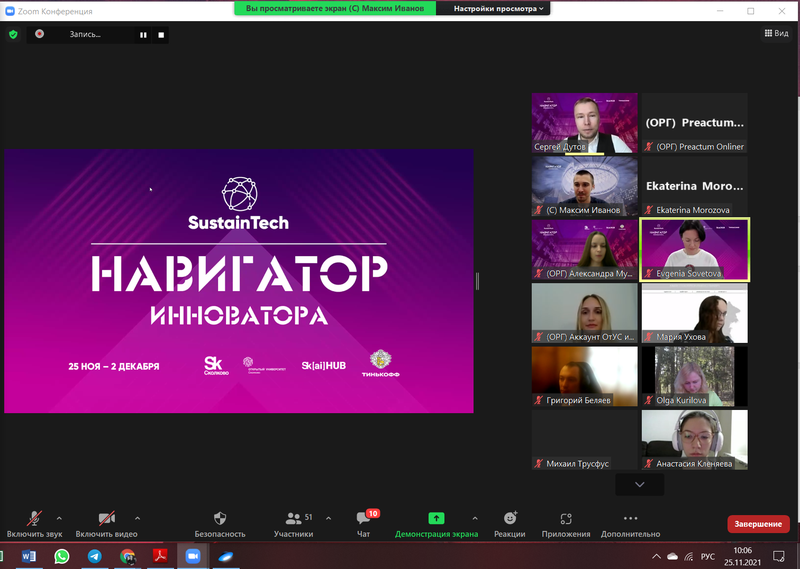800x569 pixels.
Task: Turn on camera with Включить видео
Action: [x=107, y=519]
